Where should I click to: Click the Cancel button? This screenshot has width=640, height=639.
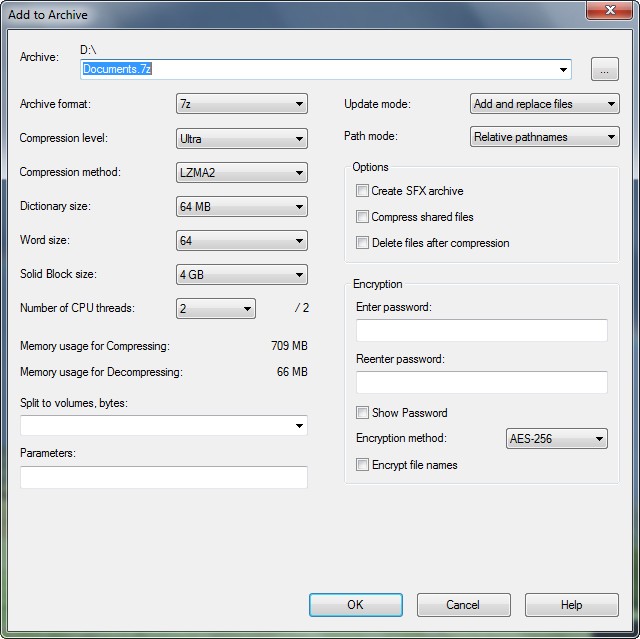[463, 605]
